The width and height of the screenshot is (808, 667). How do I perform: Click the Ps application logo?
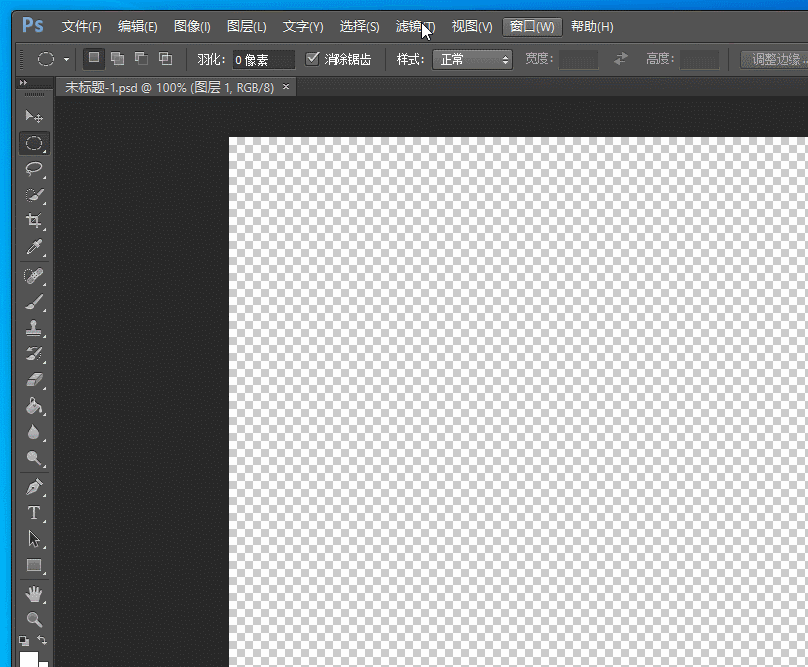coord(32,25)
